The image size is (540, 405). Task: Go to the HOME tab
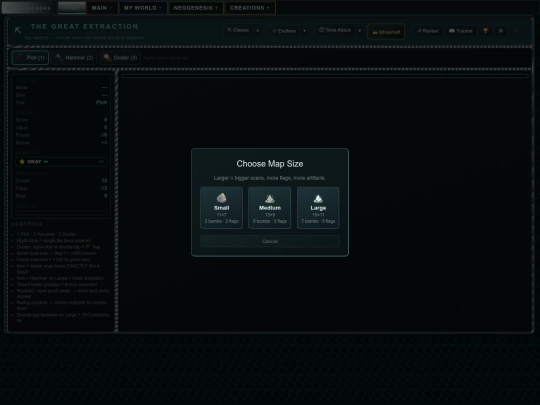coord(72,8)
